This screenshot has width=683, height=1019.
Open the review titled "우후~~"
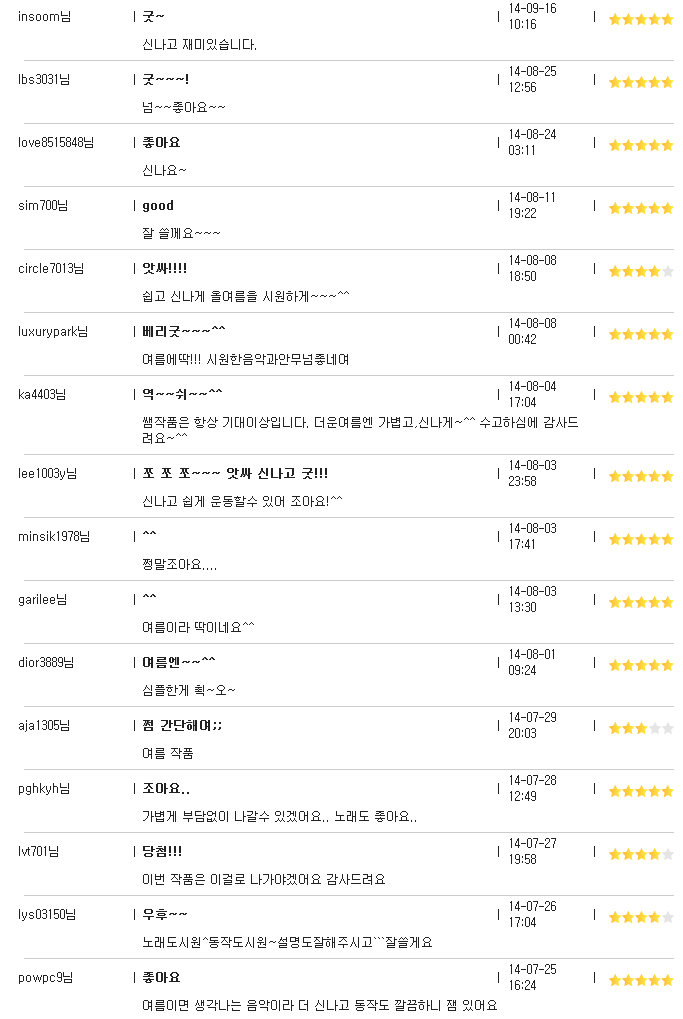click(164, 914)
